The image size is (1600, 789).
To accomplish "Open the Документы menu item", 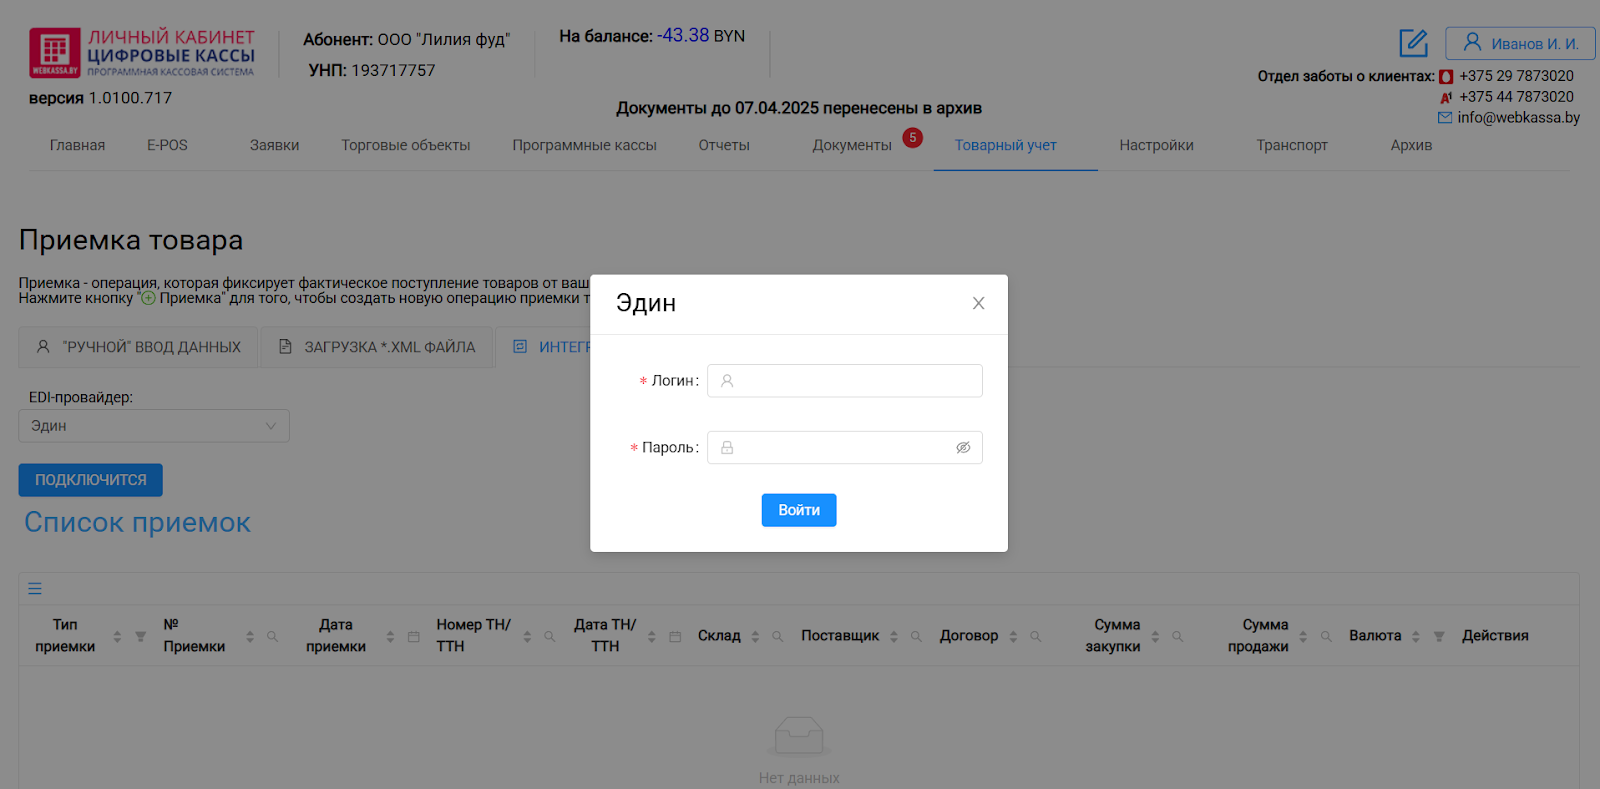I will pyautogui.click(x=852, y=145).
